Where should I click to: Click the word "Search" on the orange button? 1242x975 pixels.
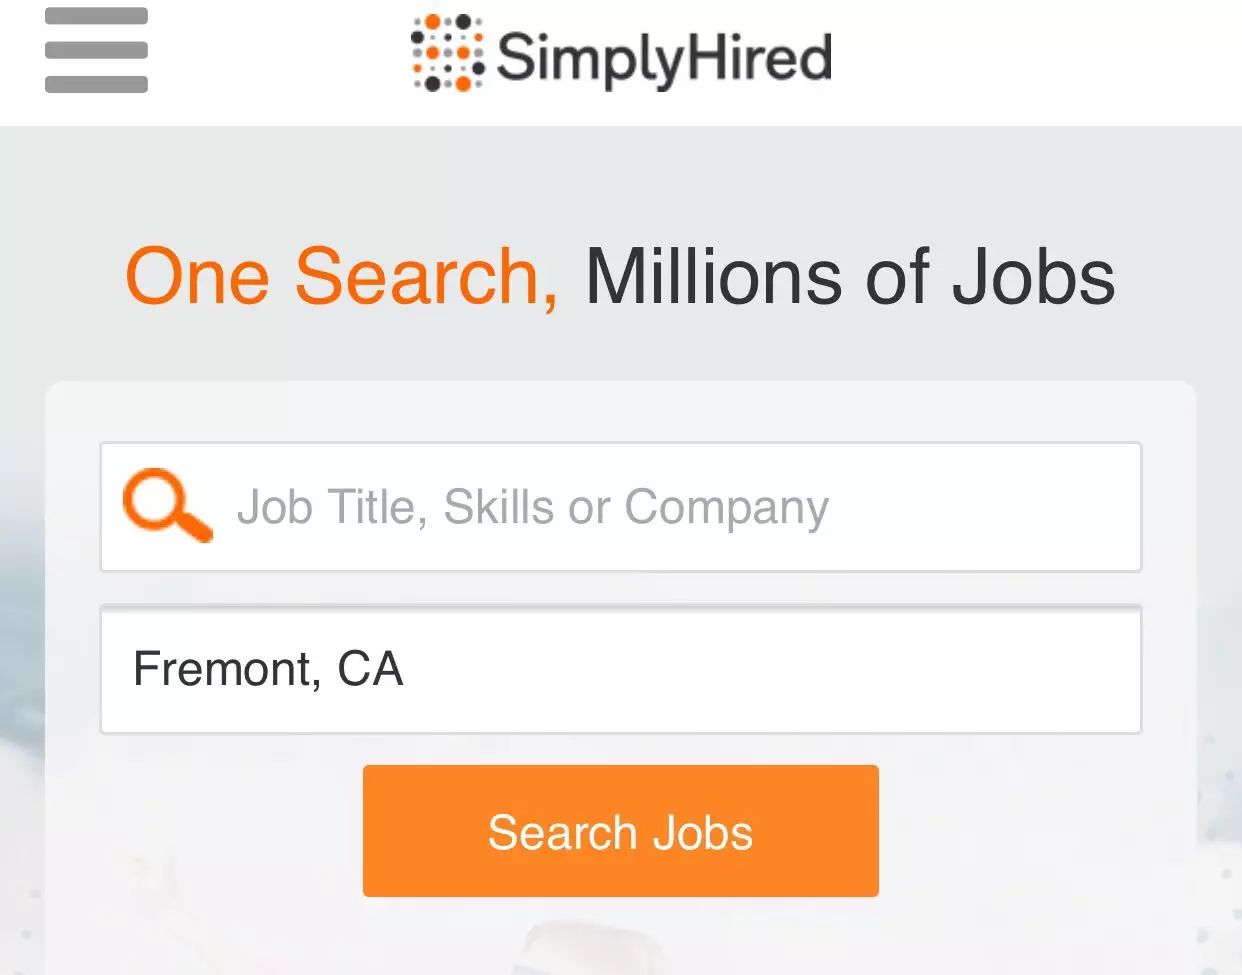click(561, 832)
